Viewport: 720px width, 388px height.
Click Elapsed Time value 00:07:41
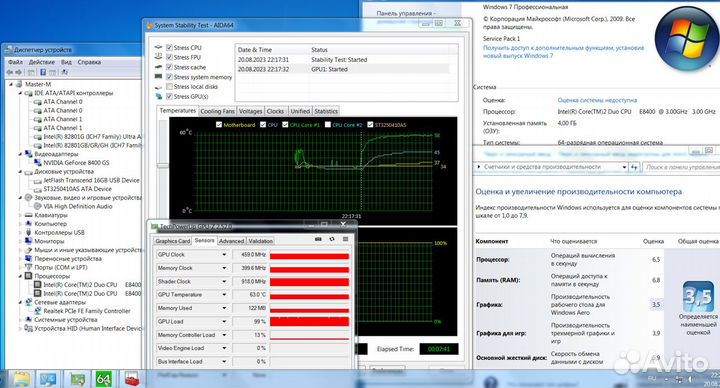439,349
